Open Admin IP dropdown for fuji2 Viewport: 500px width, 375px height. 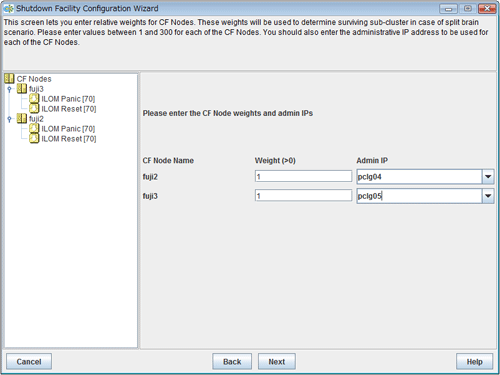pyautogui.click(x=488, y=177)
